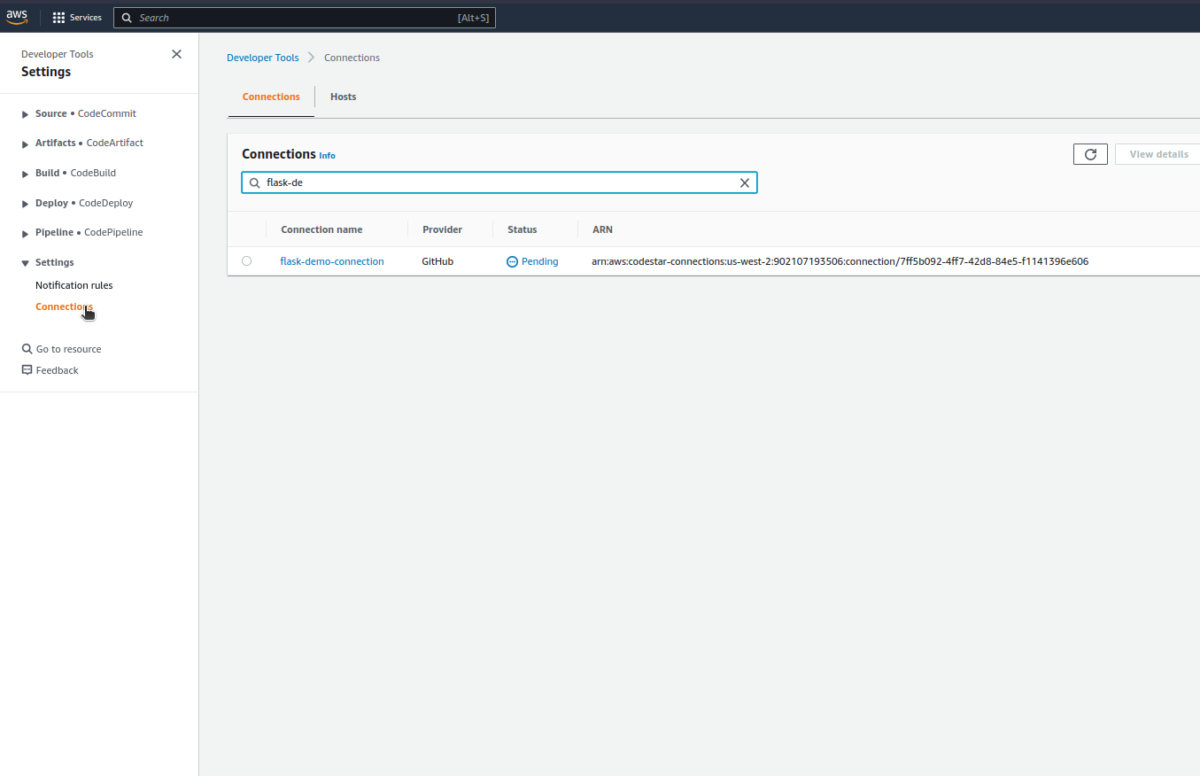Select the flask-demo-connection radio button
Viewport: 1200px width, 776px height.
click(247, 261)
